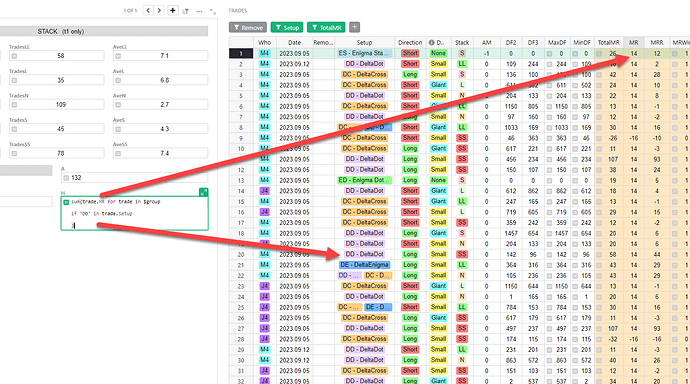Open the sort and filter menu
The width and height of the screenshot is (690, 384).
click(x=186, y=11)
